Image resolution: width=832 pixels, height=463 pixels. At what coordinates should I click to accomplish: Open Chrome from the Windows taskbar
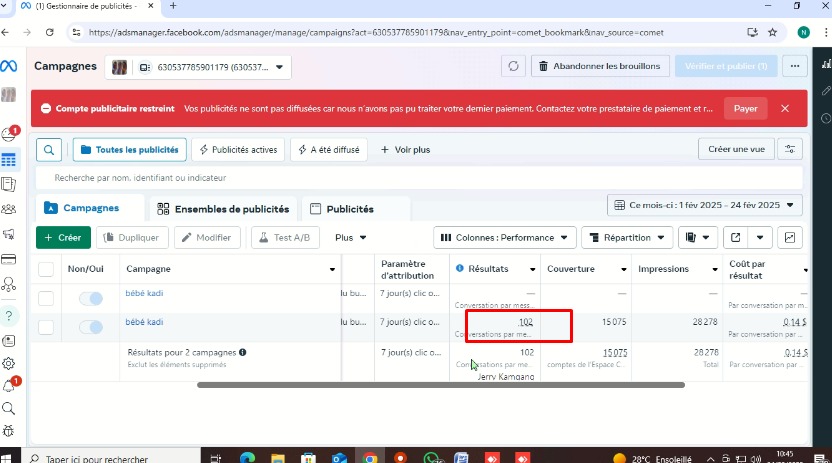tap(370, 458)
